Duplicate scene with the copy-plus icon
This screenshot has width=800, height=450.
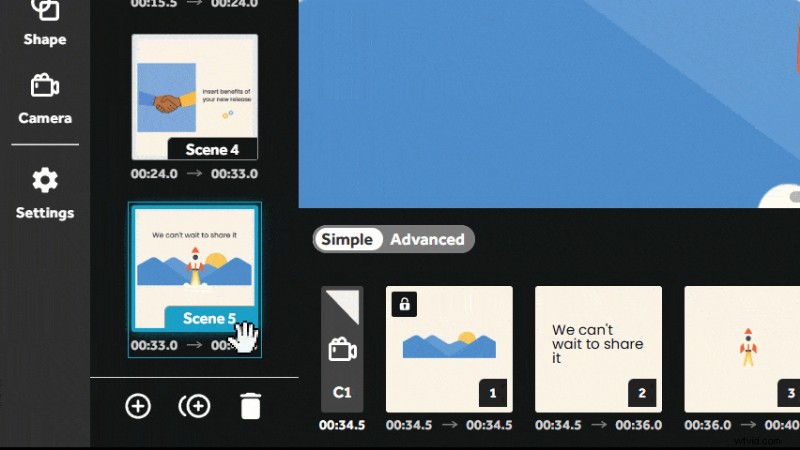[x=194, y=406]
